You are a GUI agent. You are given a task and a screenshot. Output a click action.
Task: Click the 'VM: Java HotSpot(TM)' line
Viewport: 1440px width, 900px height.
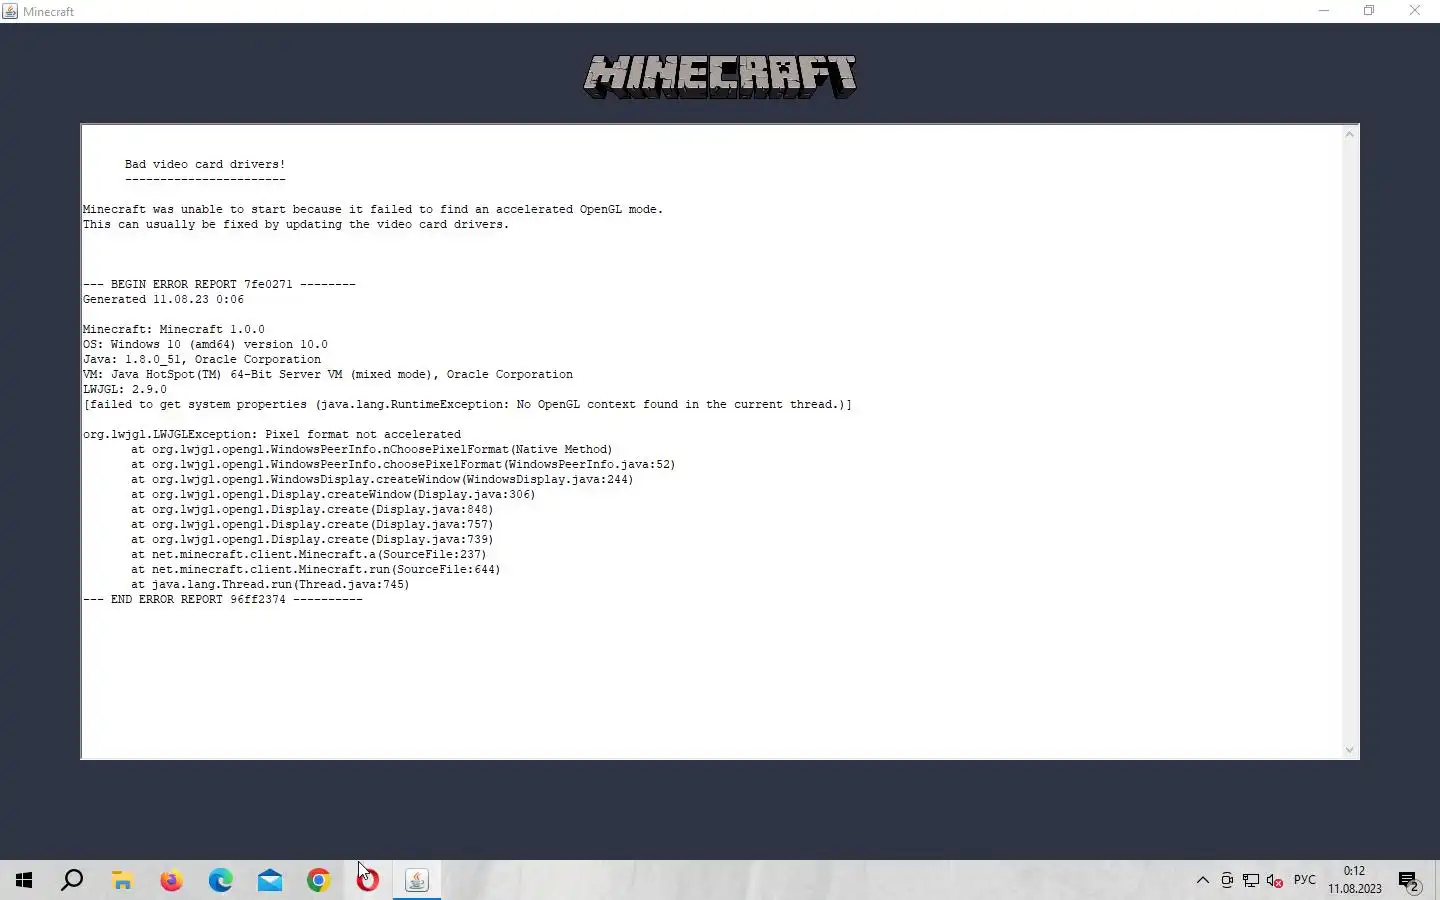[328, 374]
